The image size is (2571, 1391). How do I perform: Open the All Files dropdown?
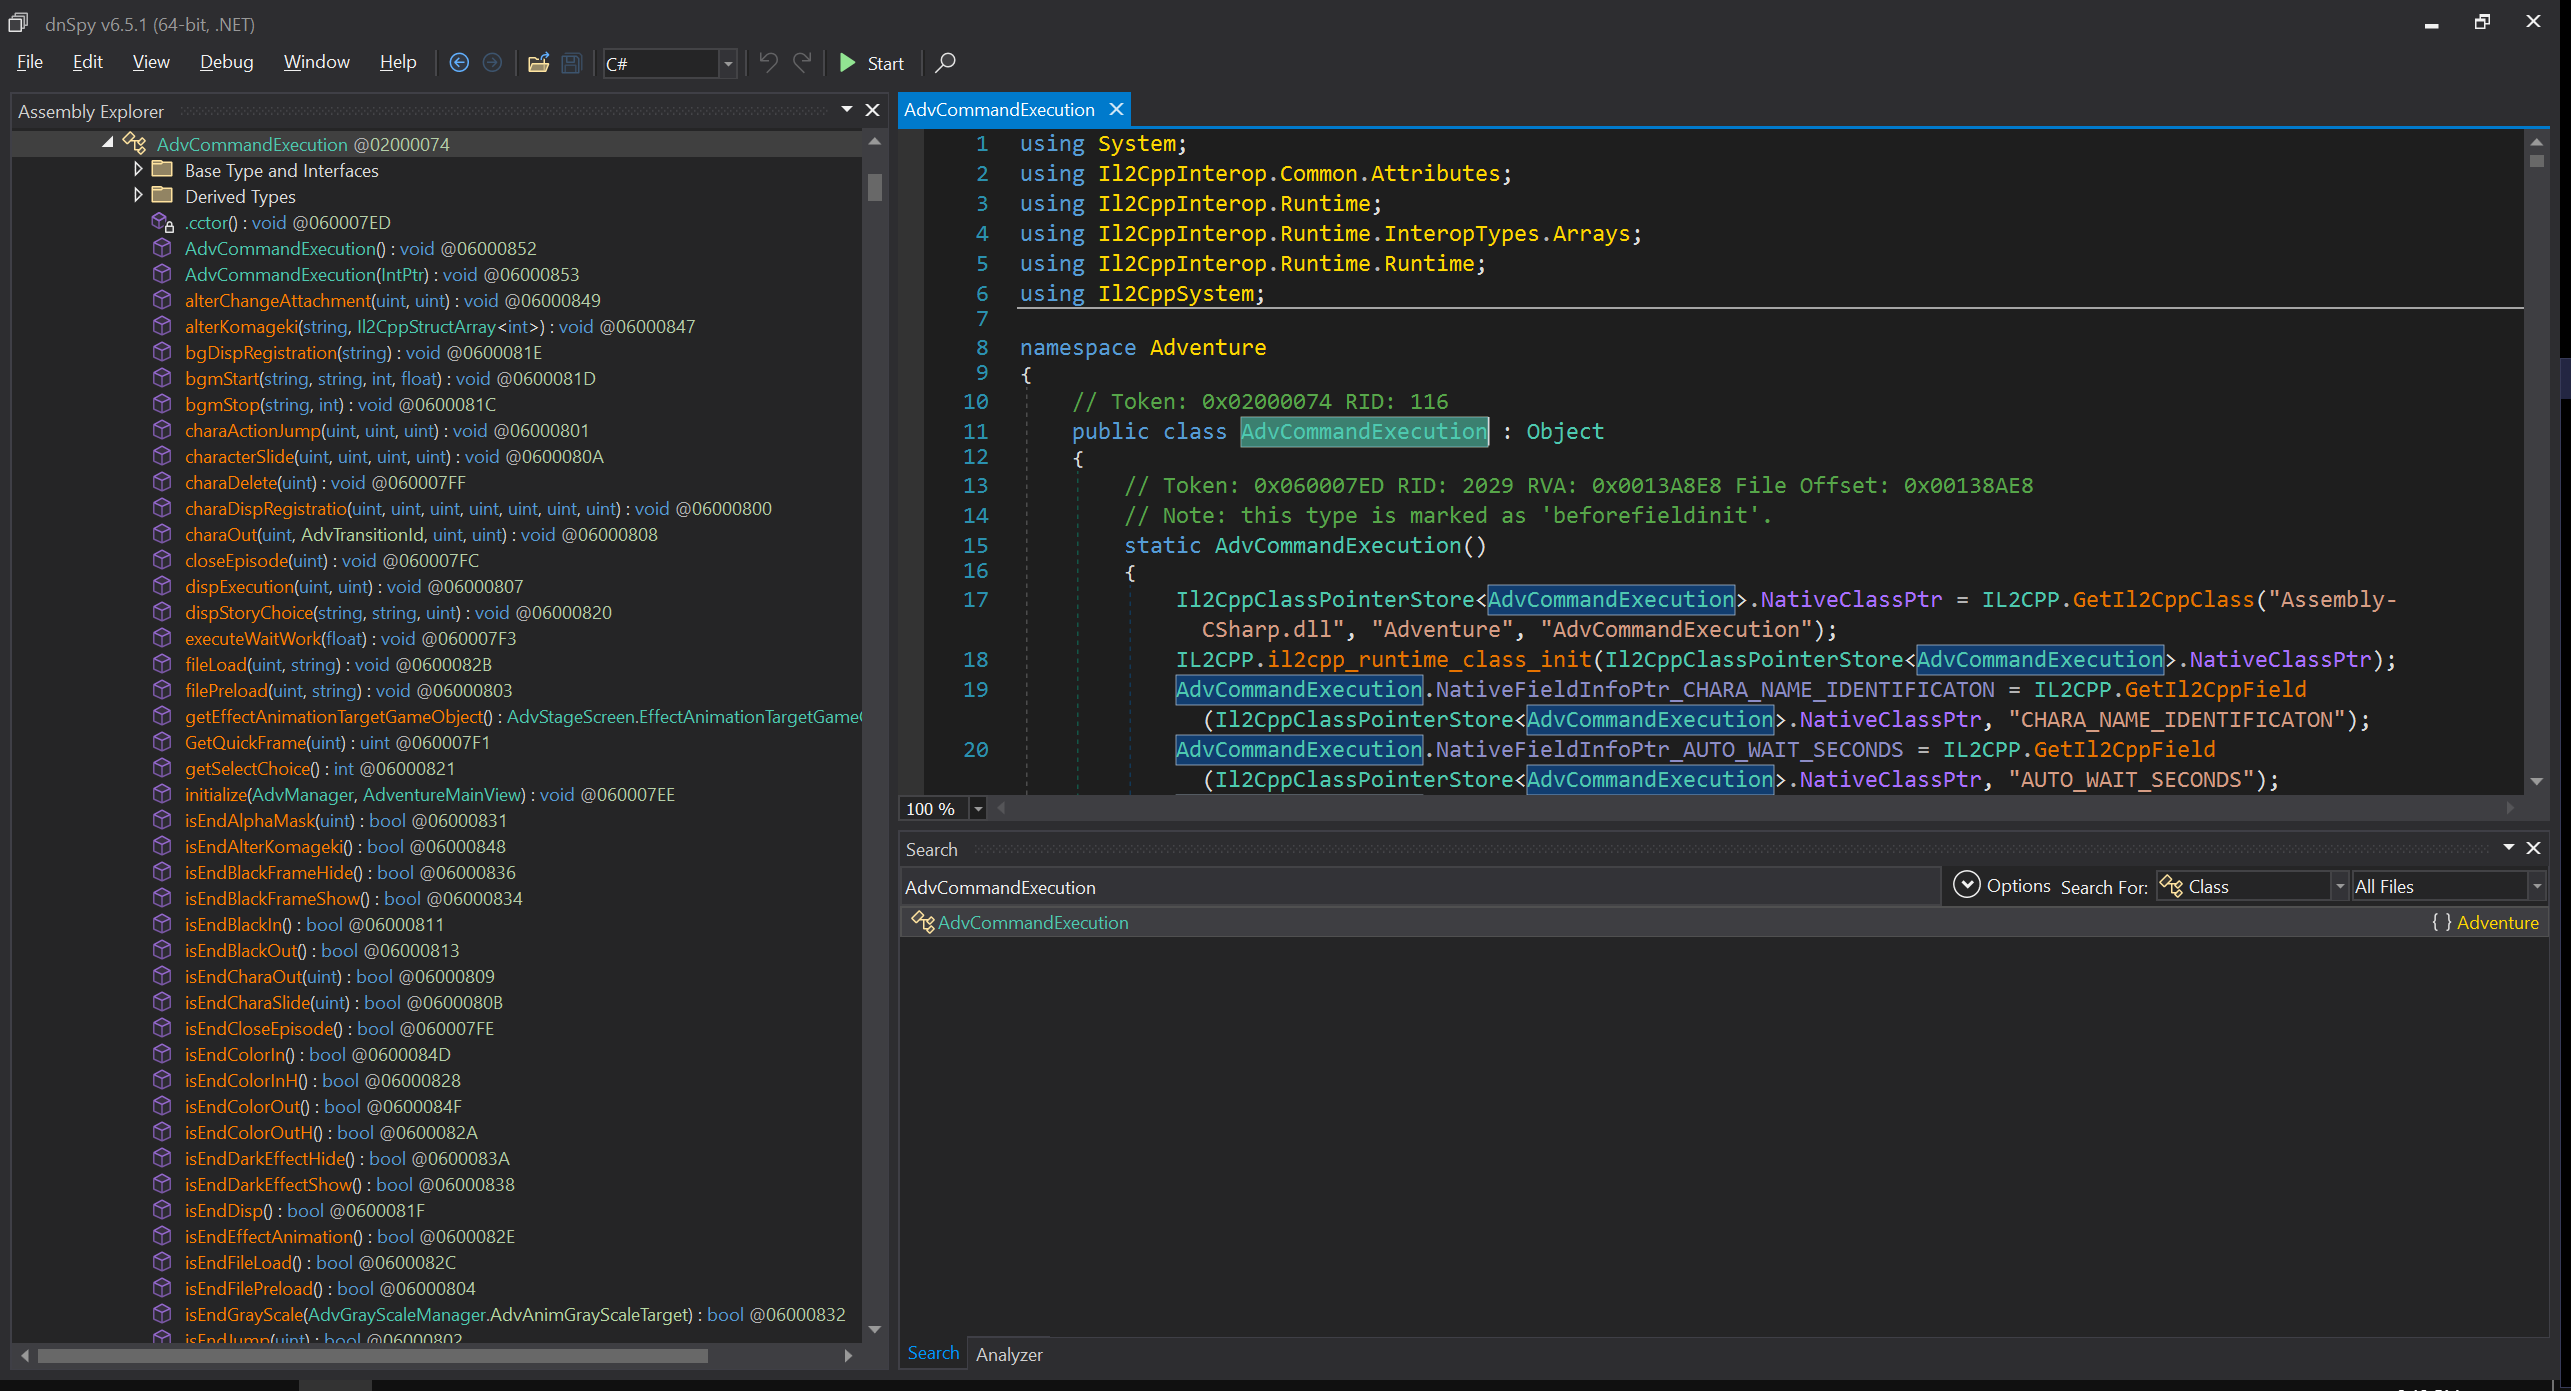pos(2536,887)
